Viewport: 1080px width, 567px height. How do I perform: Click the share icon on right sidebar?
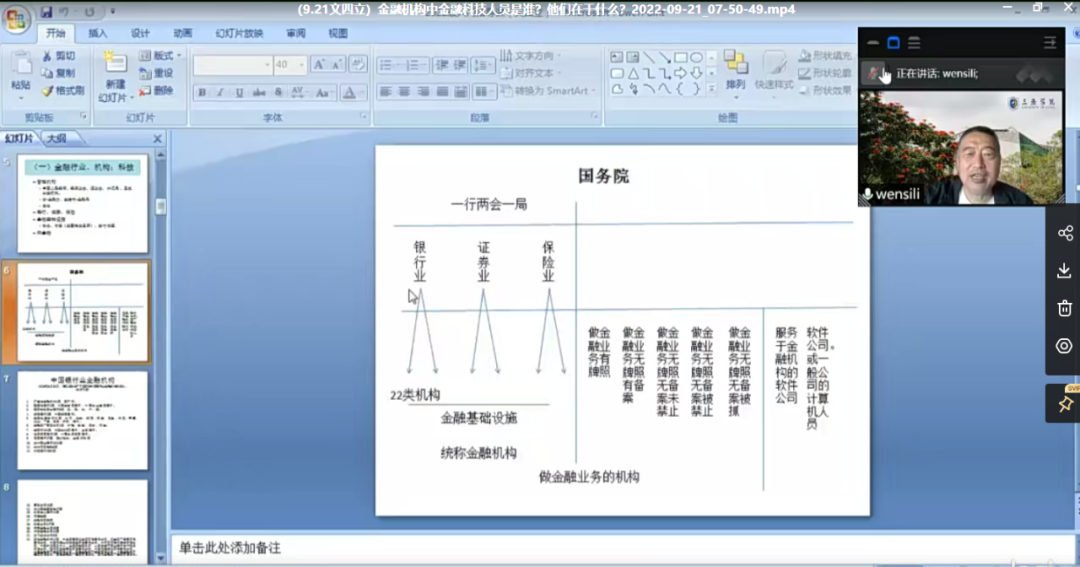[1064, 233]
